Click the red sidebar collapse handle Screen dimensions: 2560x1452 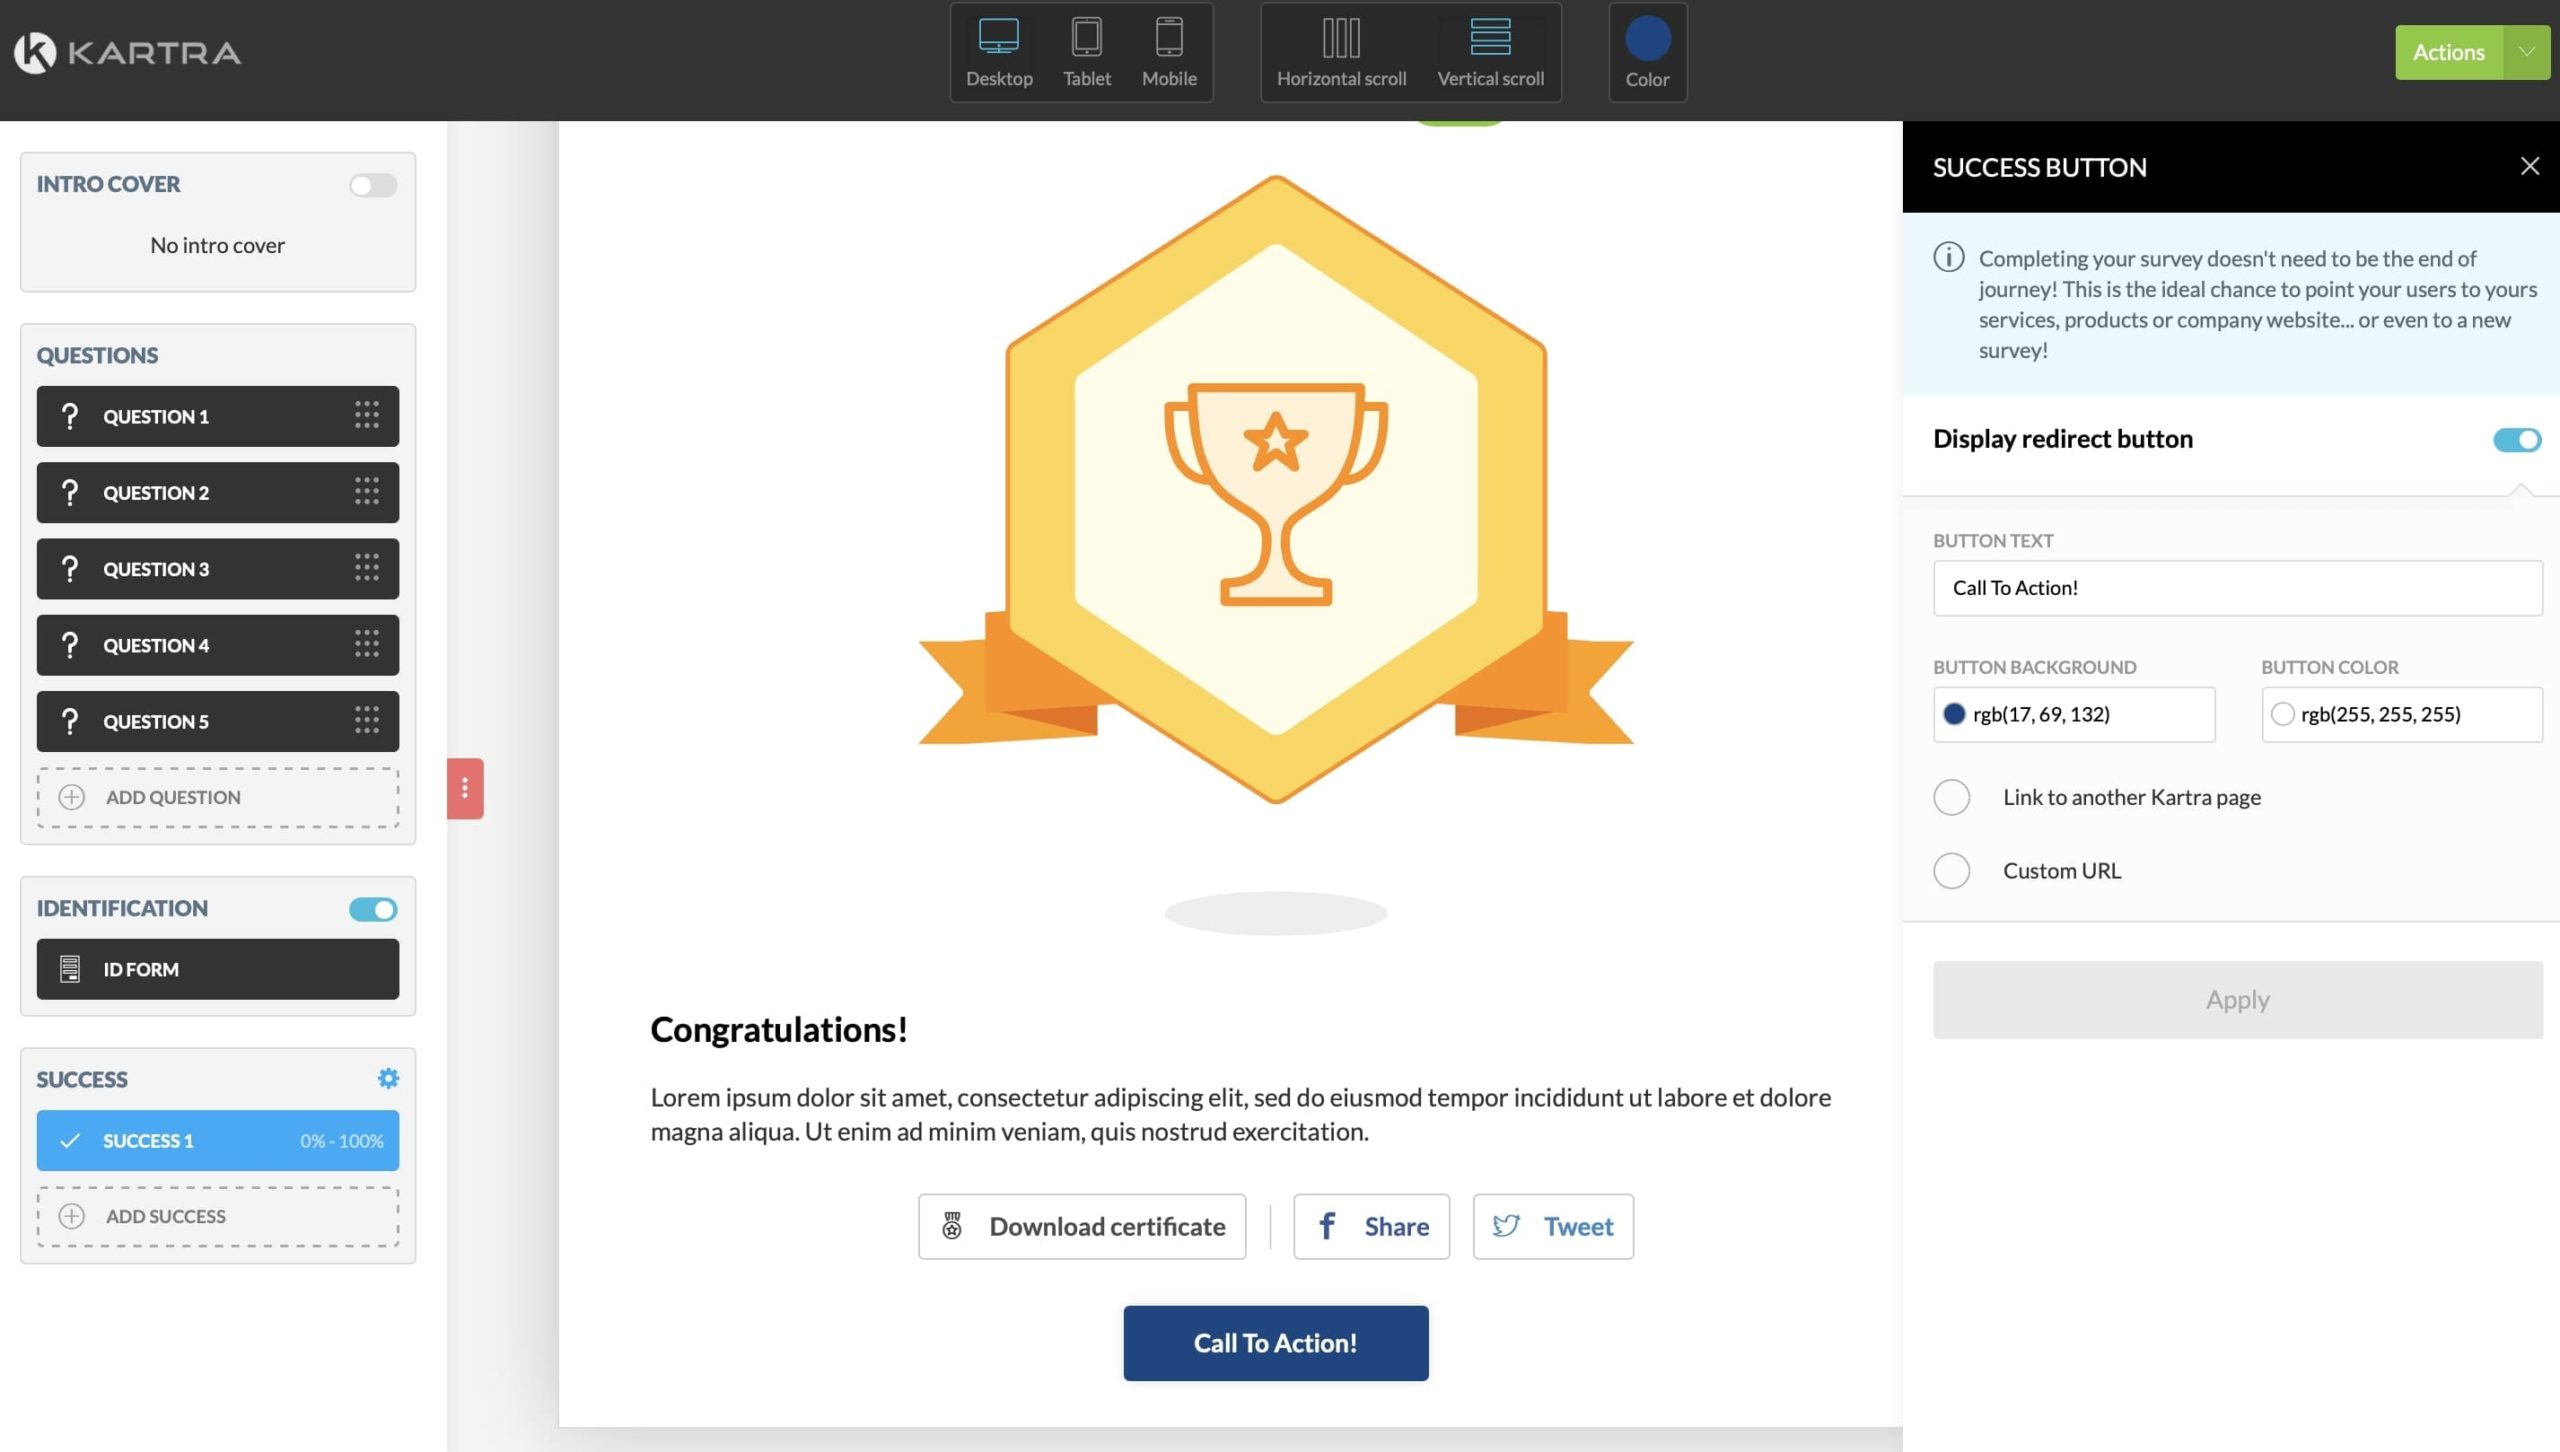(x=465, y=788)
